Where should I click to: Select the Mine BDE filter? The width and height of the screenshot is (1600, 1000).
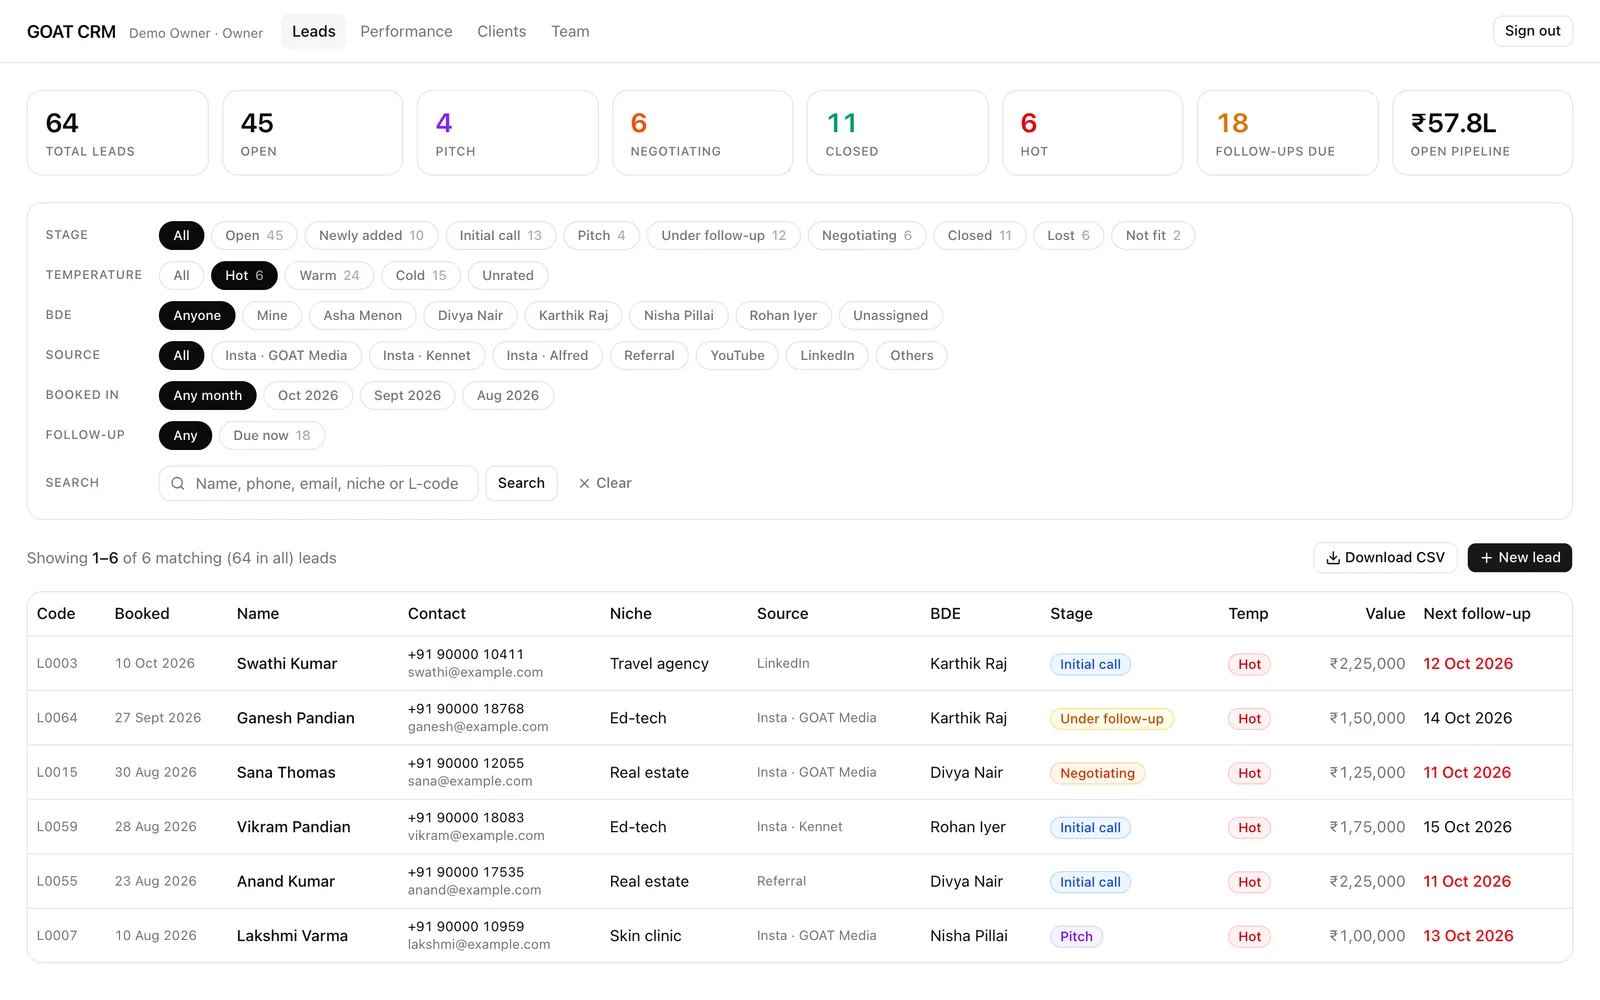tap(272, 316)
